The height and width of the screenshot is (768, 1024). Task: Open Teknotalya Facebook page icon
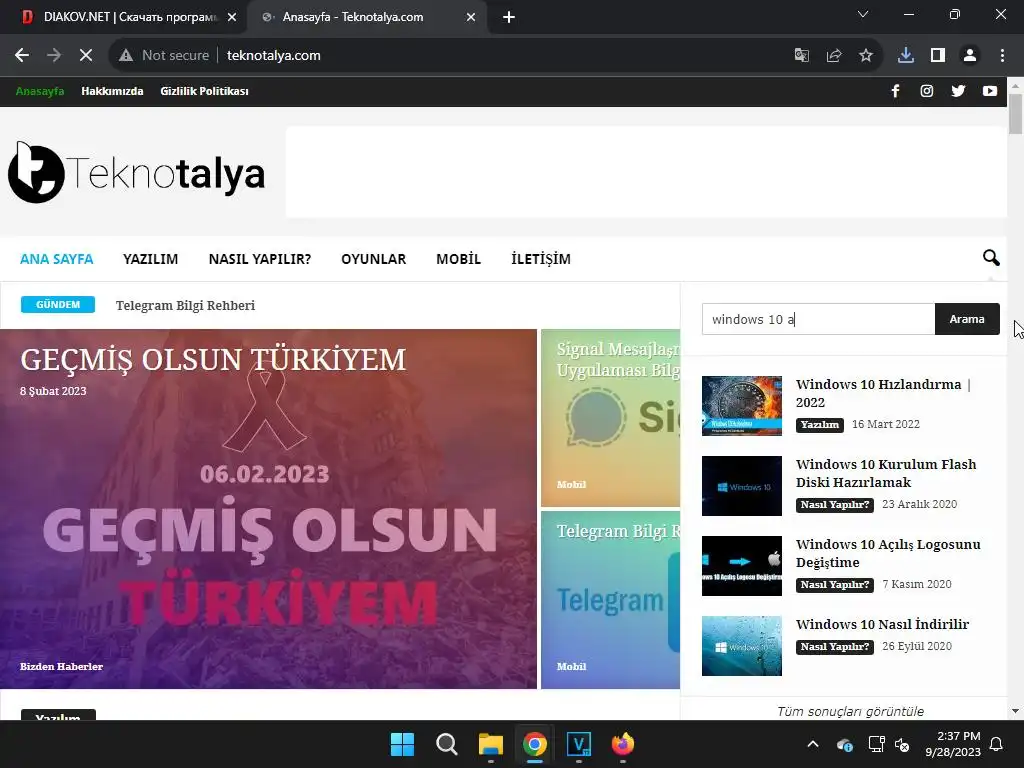[895, 91]
